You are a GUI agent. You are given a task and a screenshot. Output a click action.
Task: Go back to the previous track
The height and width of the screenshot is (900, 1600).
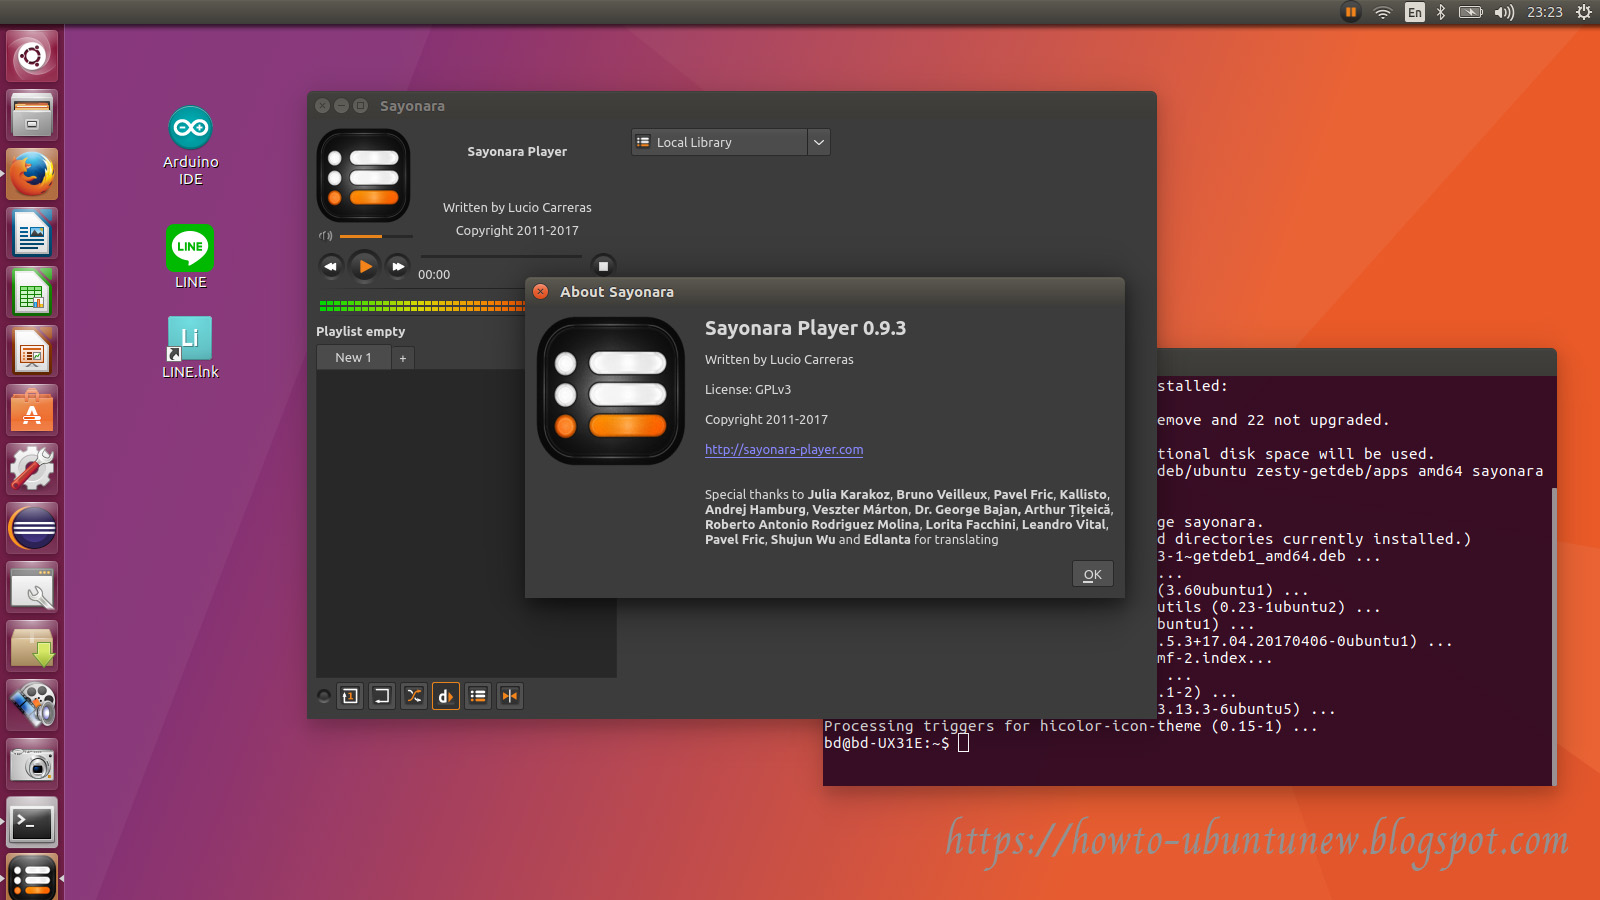[x=331, y=266]
